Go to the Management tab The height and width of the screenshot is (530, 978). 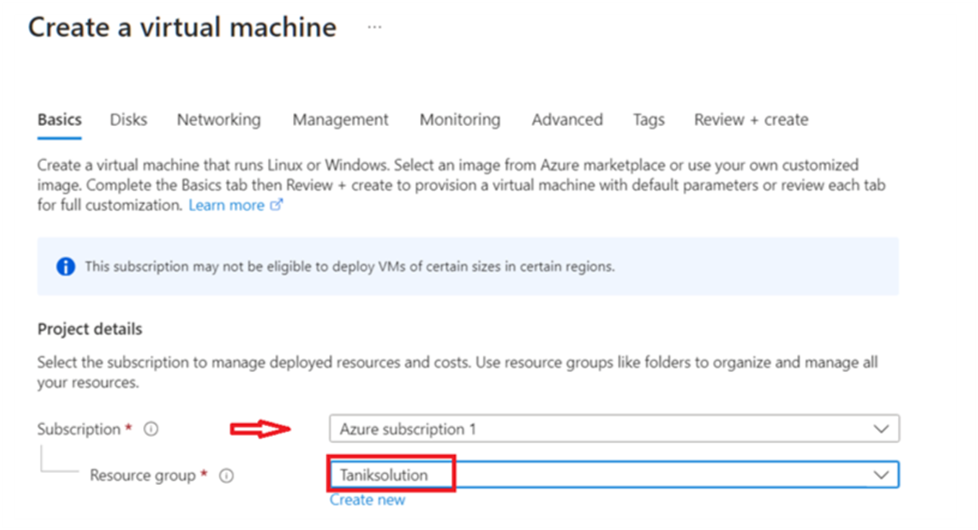tap(340, 120)
